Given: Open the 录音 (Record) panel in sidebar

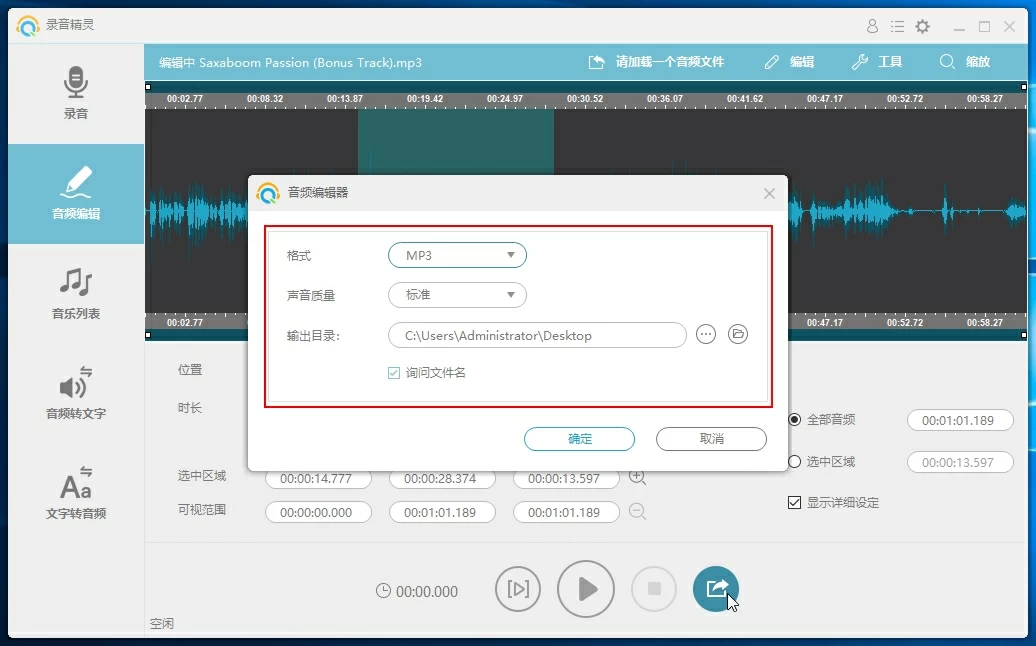Looking at the screenshot, I should coord(75,95).
